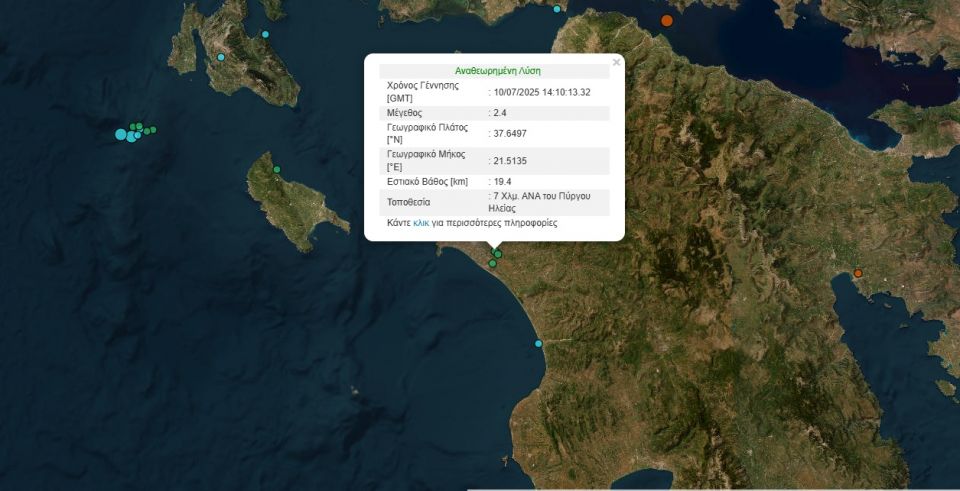960x491 pixels.
Task: Close the earthquake info popup
Action: pos(616,62)
